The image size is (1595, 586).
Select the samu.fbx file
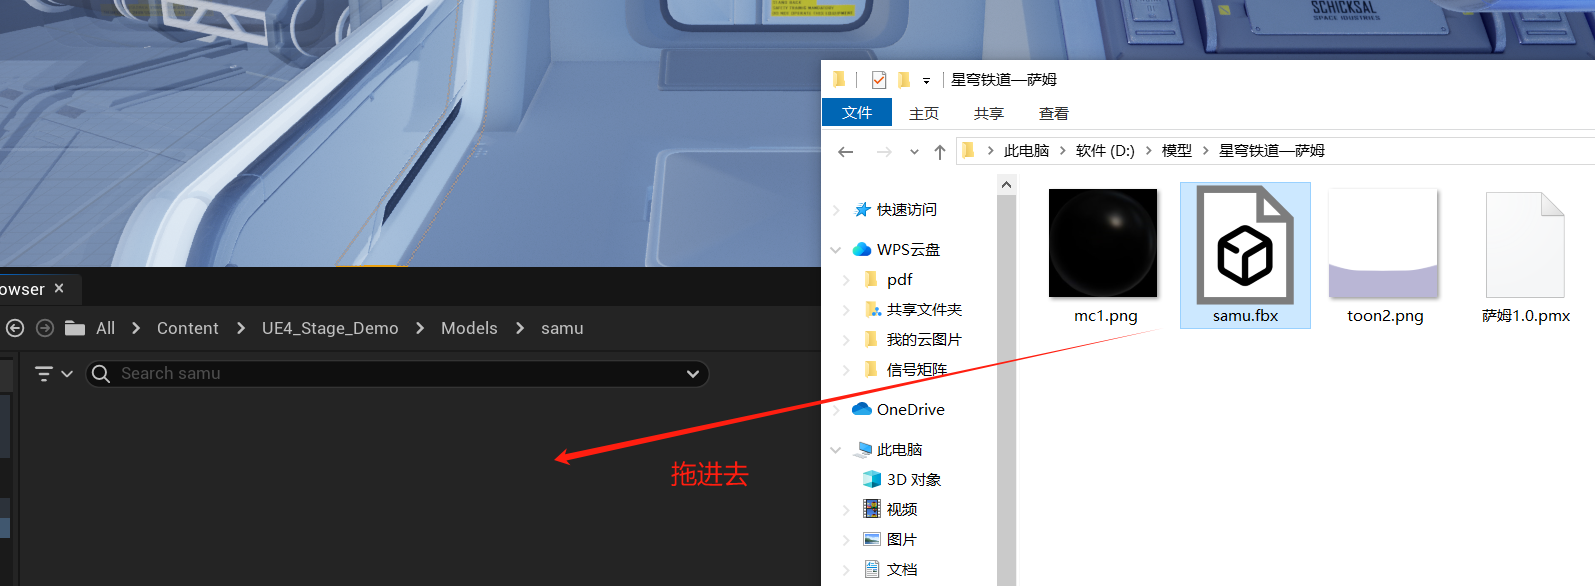pos(1245,256)
